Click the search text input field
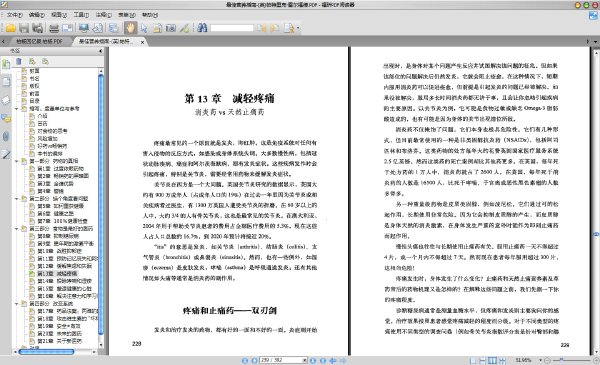600x365 pixels. [x=232, y=28]
